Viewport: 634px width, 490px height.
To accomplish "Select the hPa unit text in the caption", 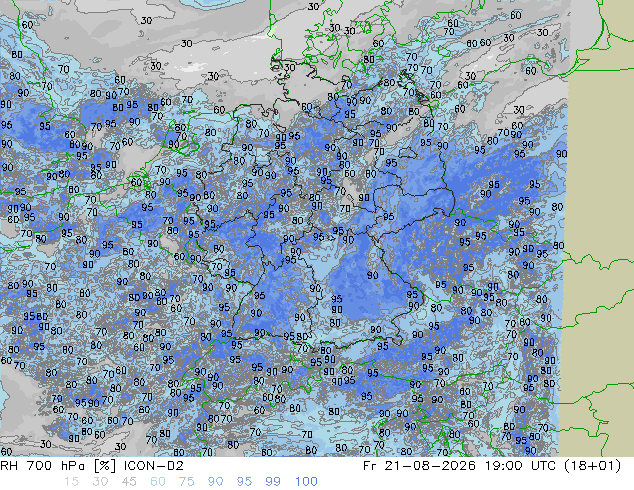I will click(72, 466).
